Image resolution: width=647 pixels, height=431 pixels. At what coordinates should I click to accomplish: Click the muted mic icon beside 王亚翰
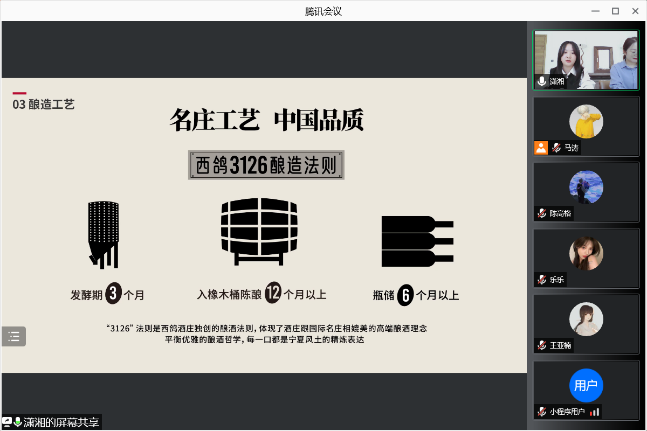pos(542,346)
